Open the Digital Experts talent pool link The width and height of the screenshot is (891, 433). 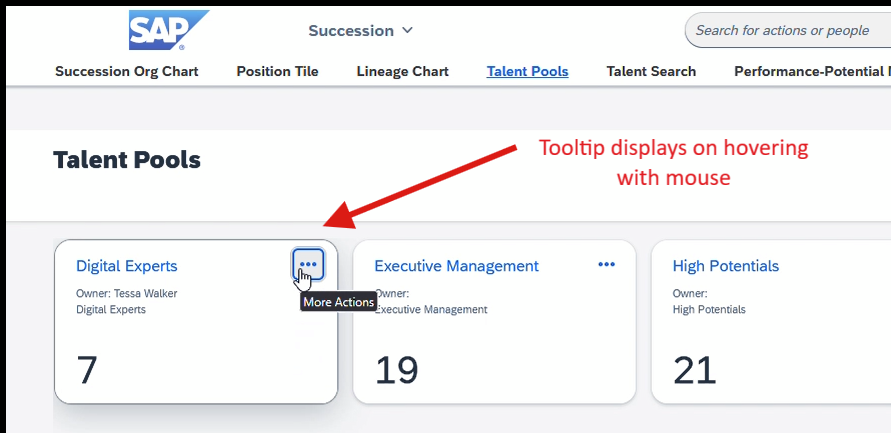click(x=127, y=266)
